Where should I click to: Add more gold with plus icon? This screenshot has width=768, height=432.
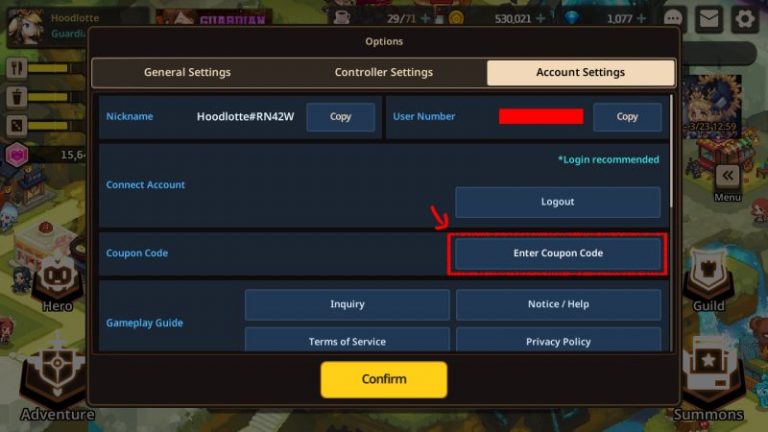point(540,19)
